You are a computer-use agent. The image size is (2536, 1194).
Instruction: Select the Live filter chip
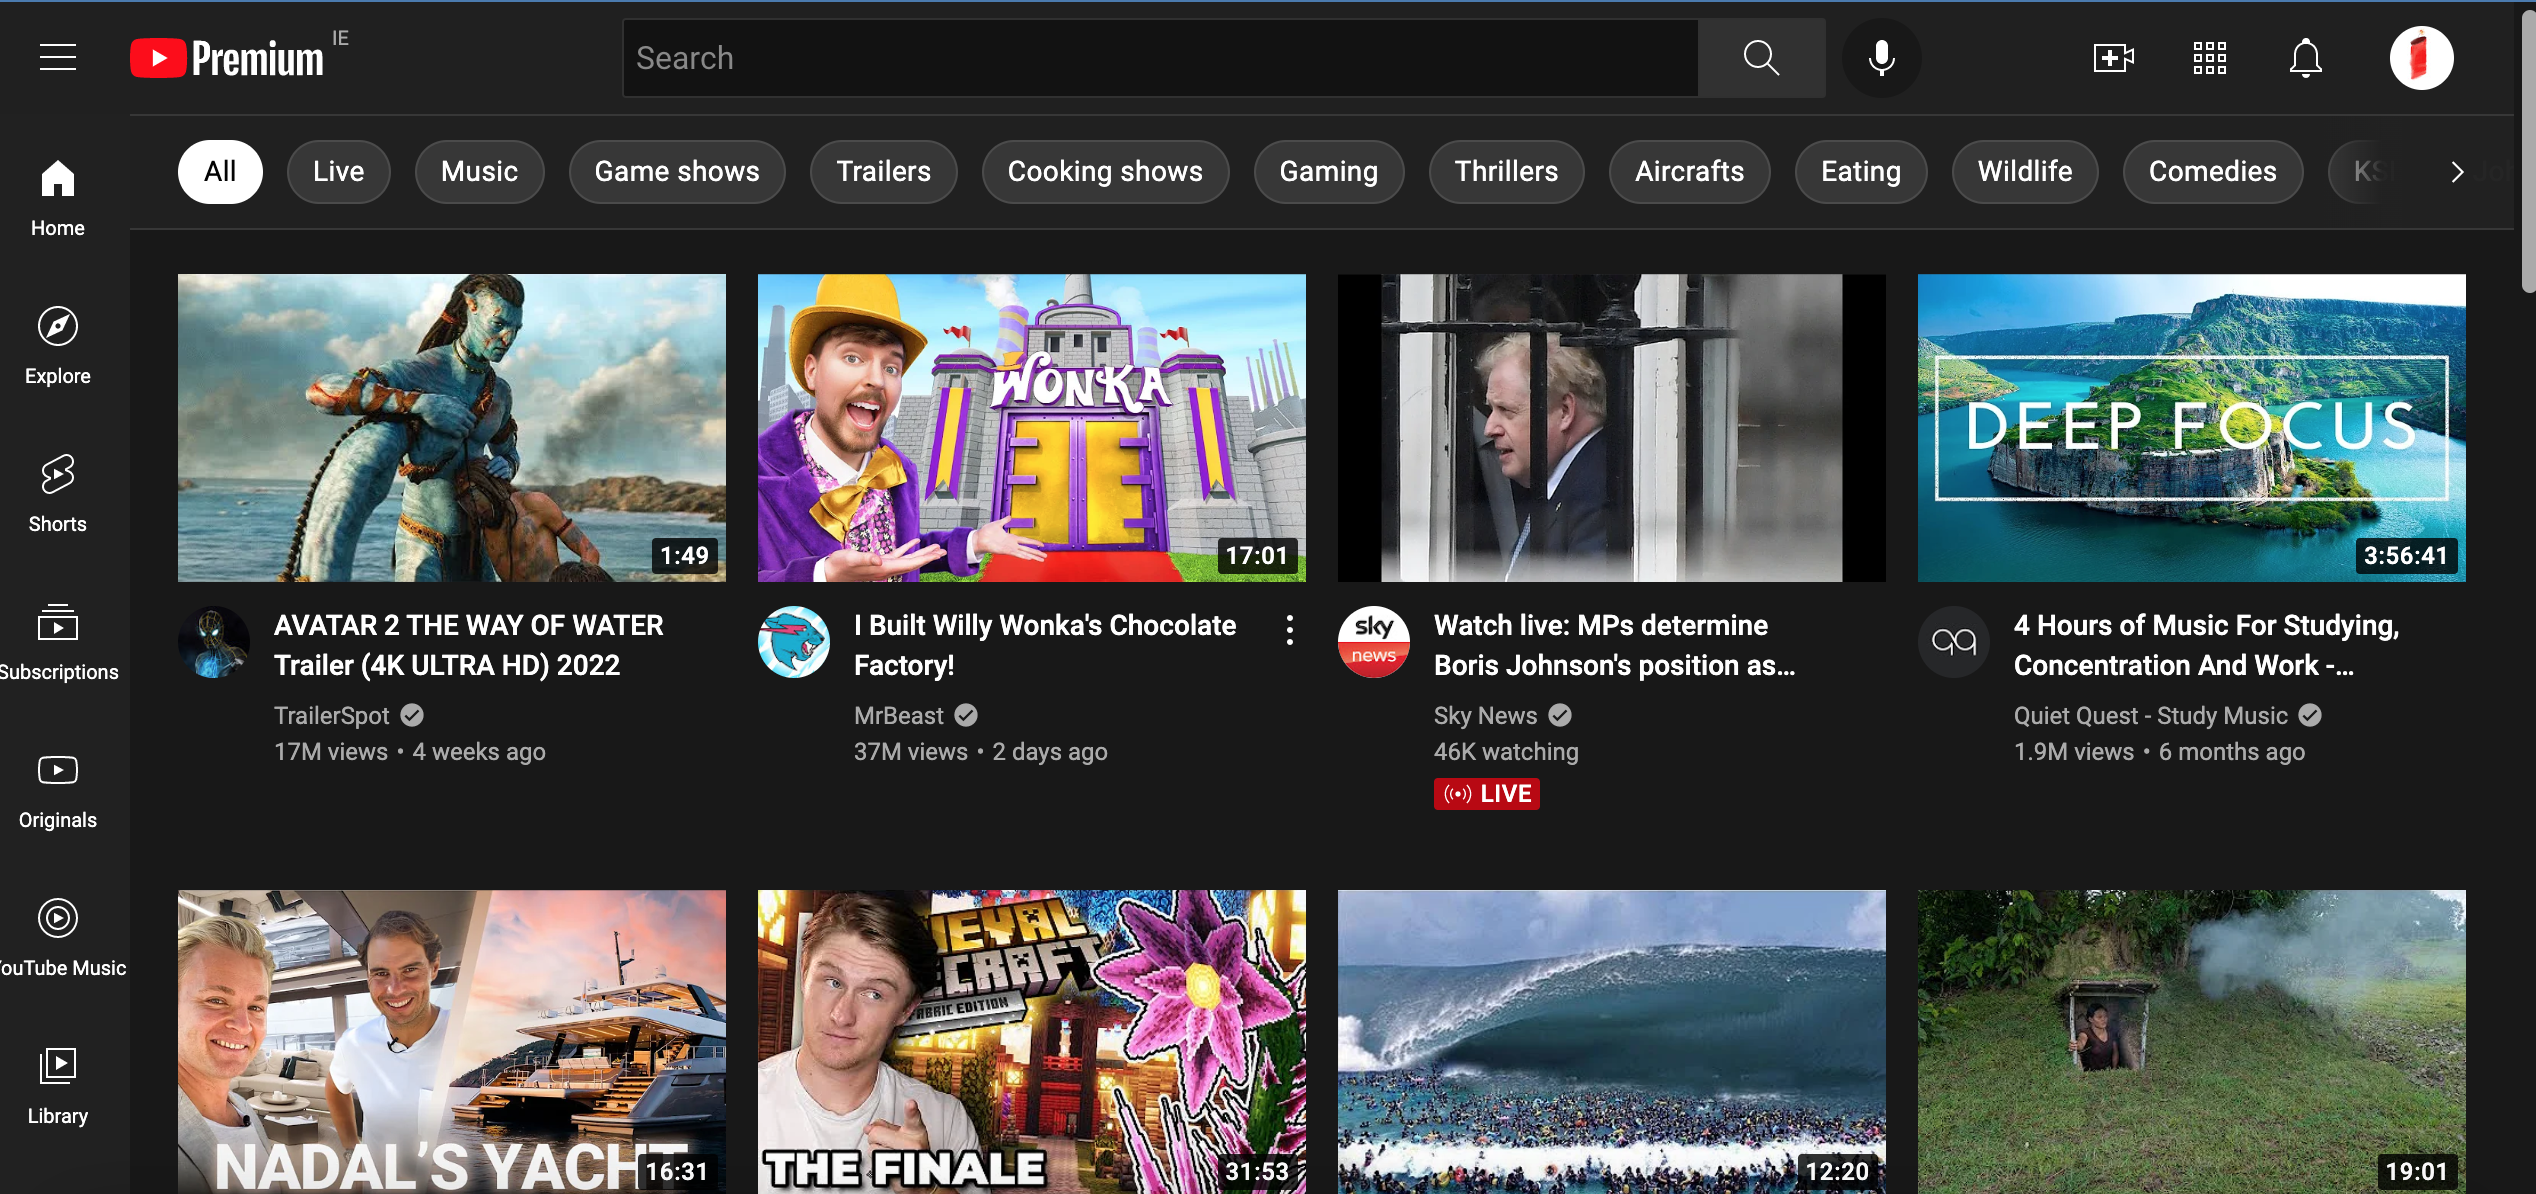[338, 172]
